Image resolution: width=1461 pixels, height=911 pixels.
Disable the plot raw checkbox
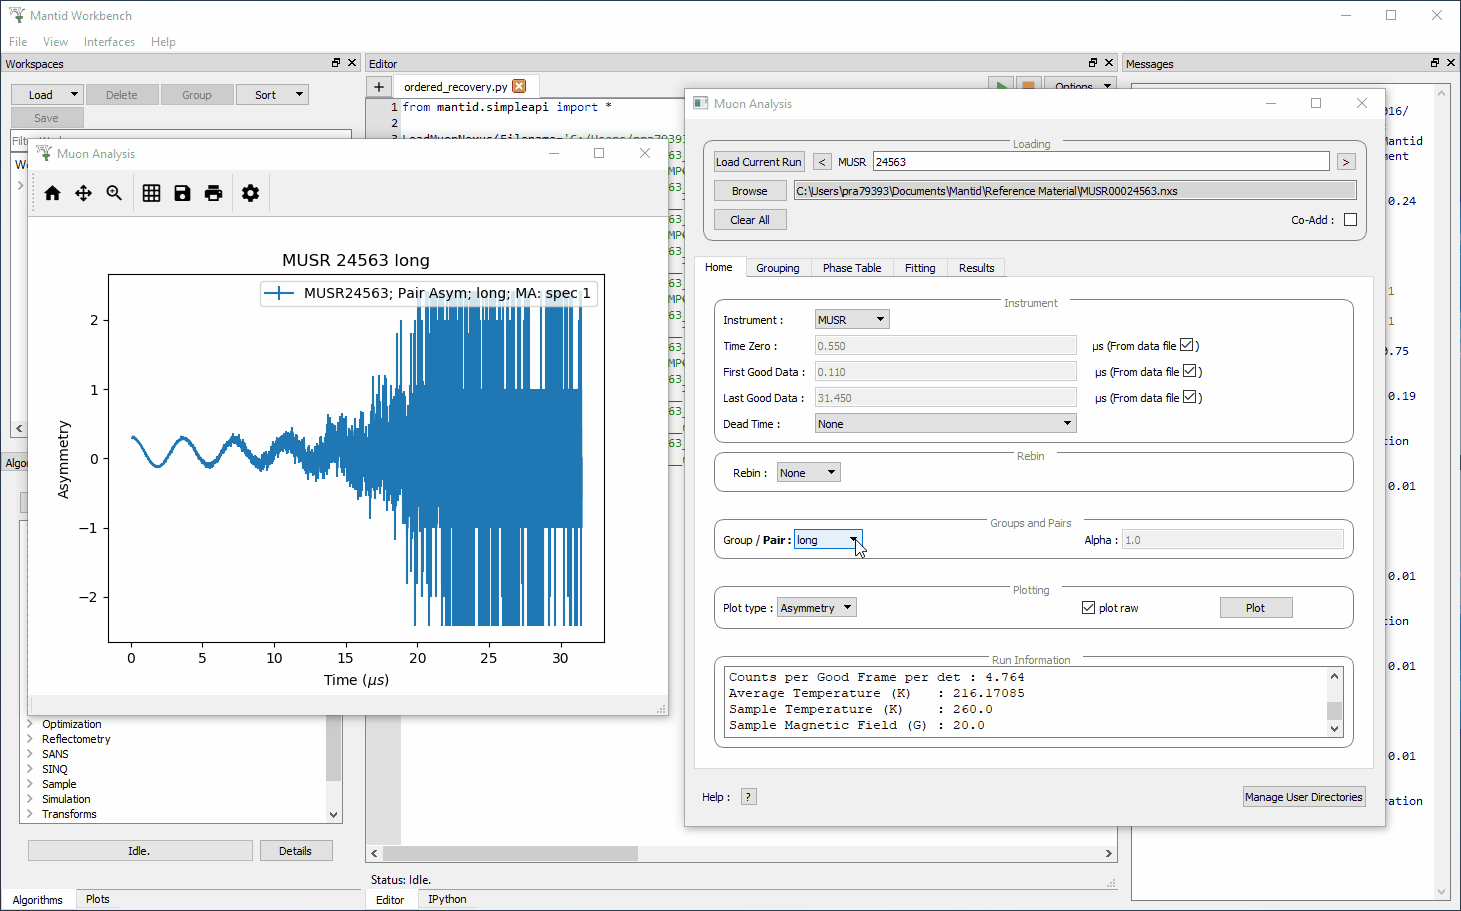[1088, 608]
